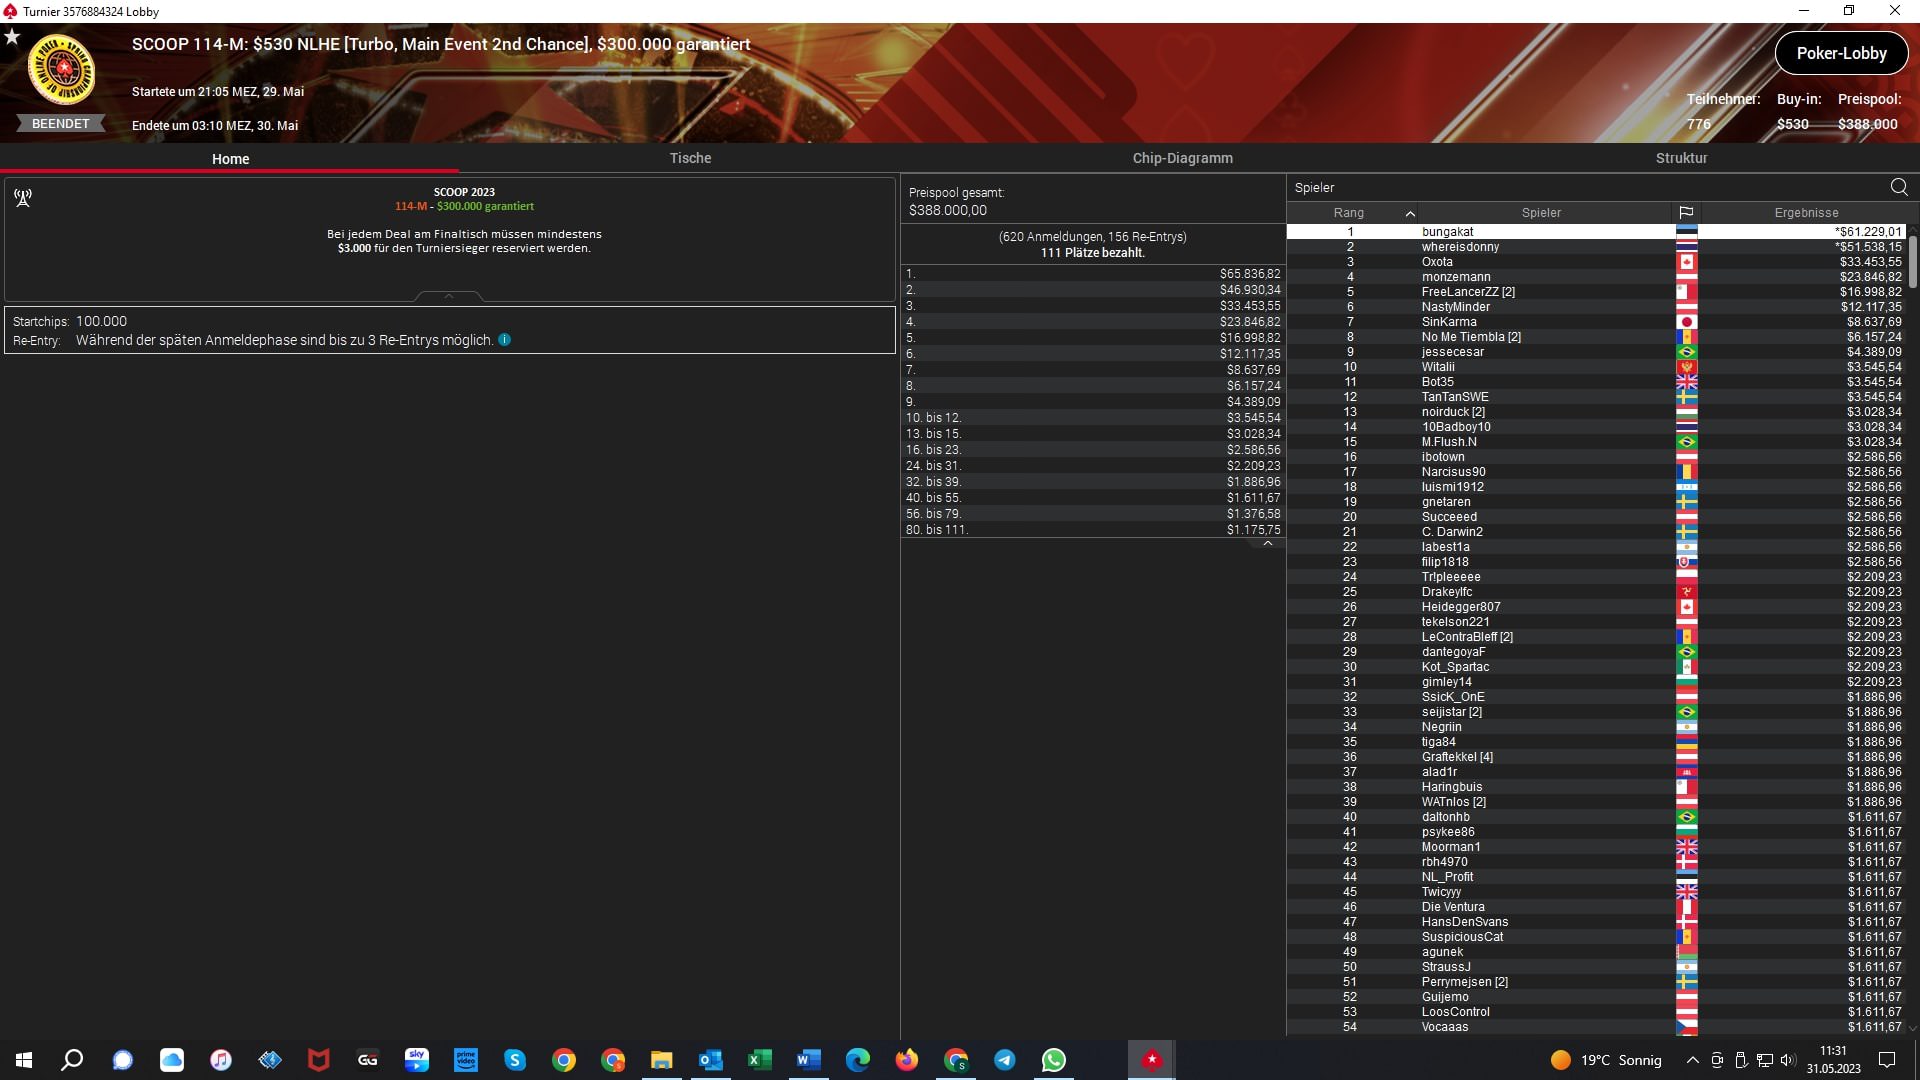
Task: Open Windows notification center
Action: pos(1887,1060)
